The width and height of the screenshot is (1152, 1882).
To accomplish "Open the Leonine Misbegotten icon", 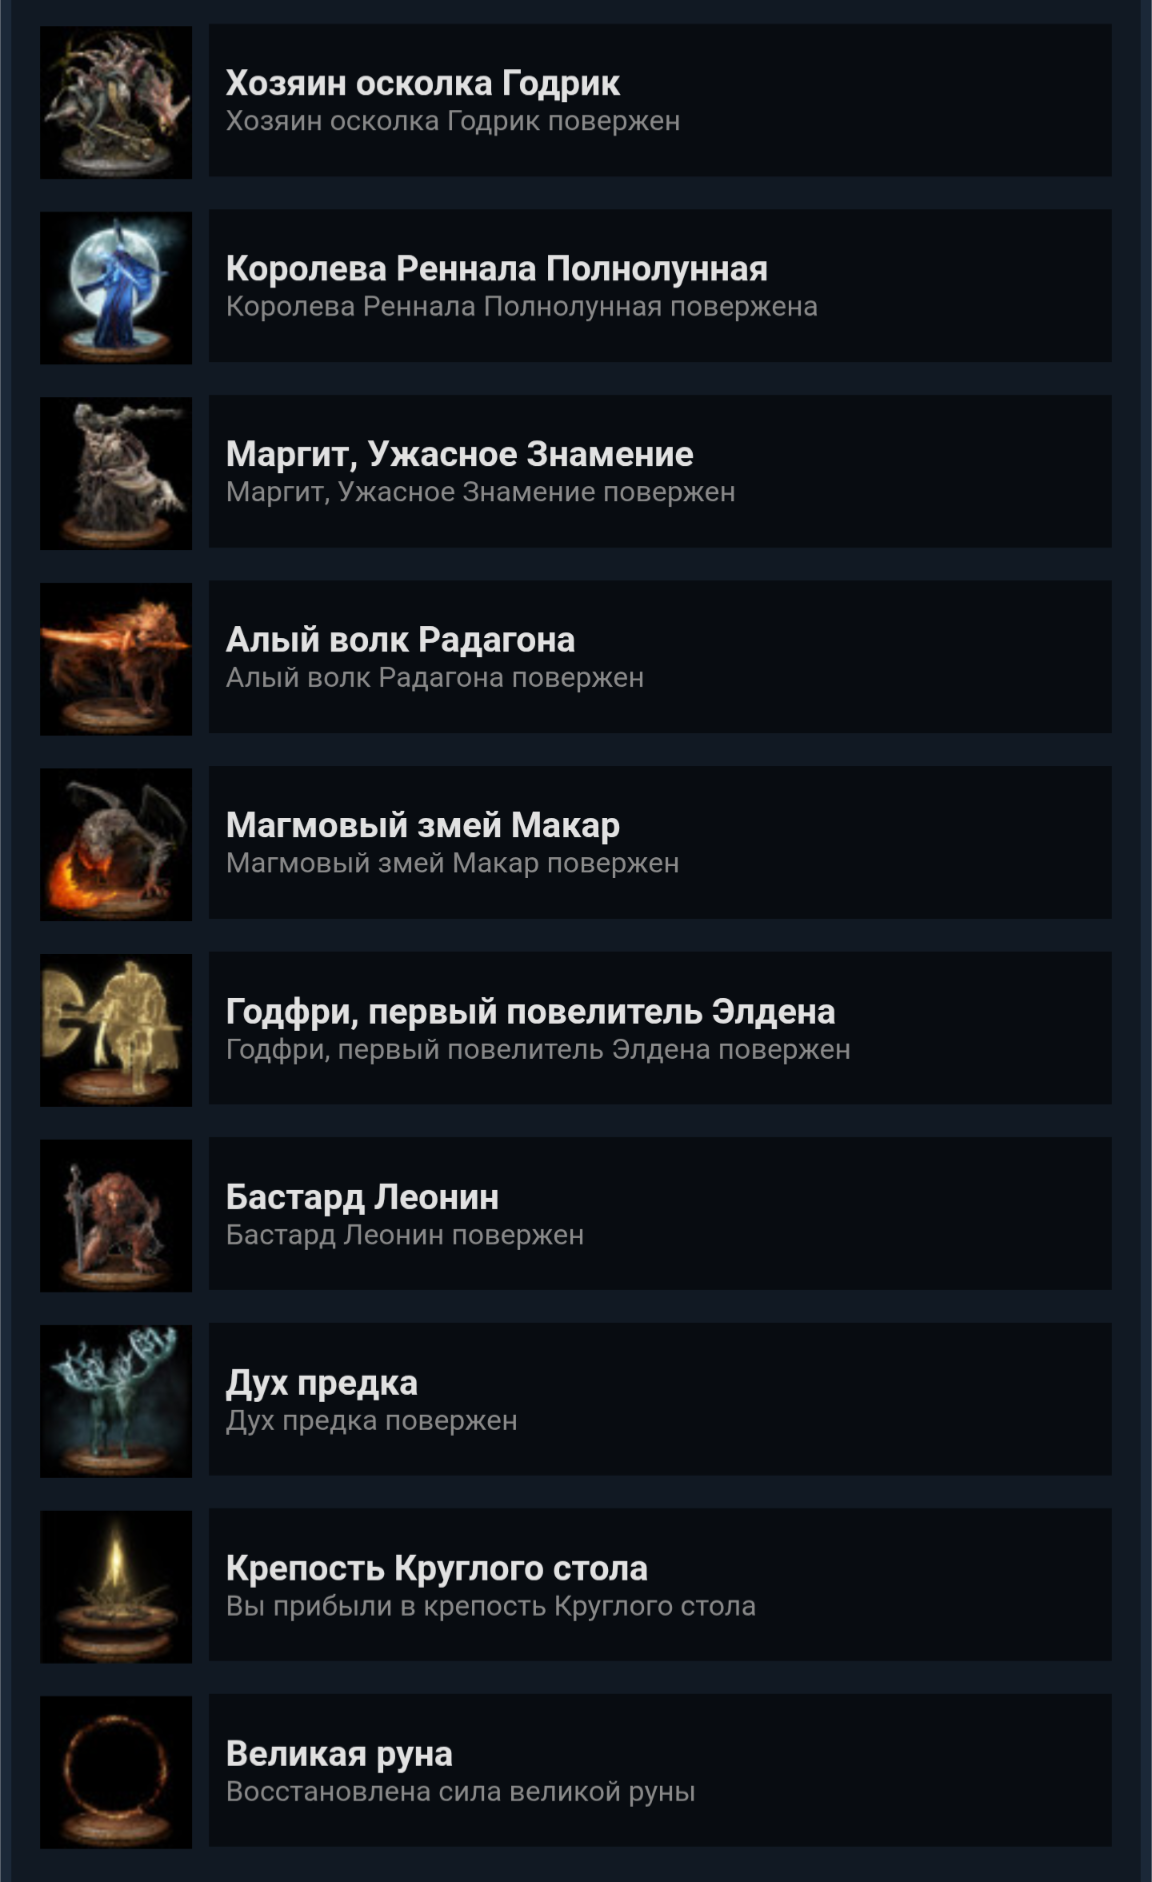I will (116, 1215).
